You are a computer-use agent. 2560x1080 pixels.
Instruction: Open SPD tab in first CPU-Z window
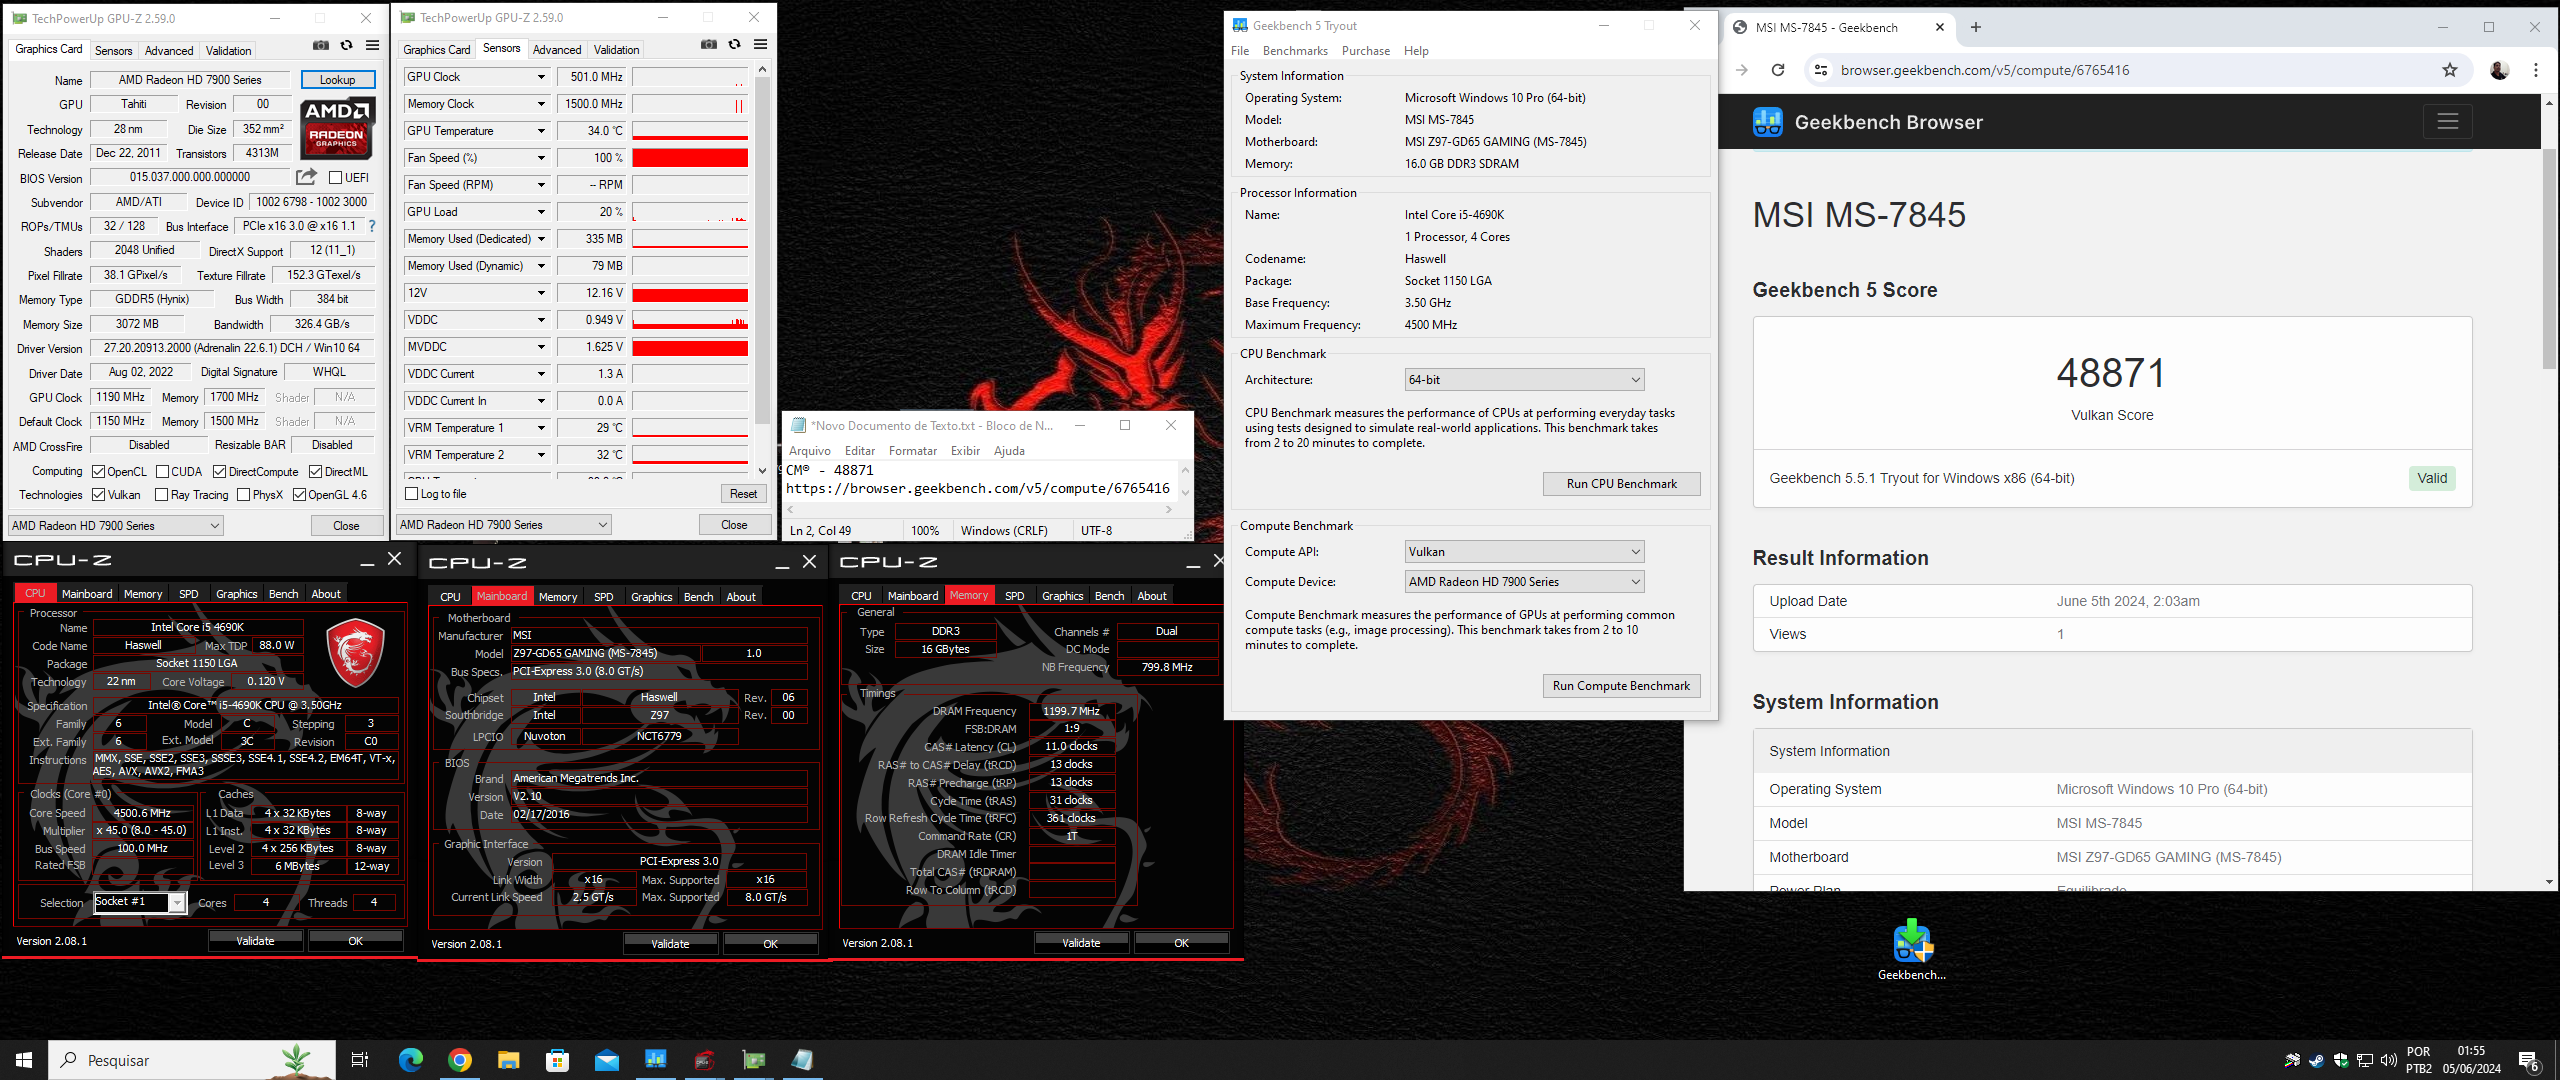click(188, 594)
